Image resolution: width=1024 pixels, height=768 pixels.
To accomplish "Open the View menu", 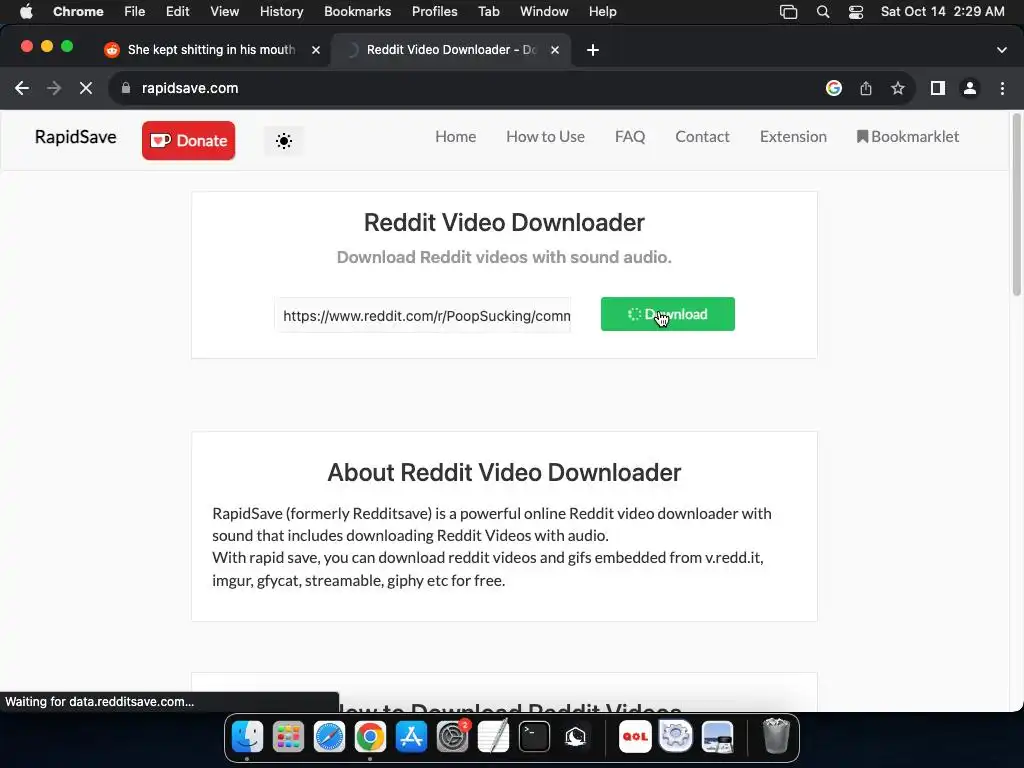I will pyautogui.click(x=224, y=12).
